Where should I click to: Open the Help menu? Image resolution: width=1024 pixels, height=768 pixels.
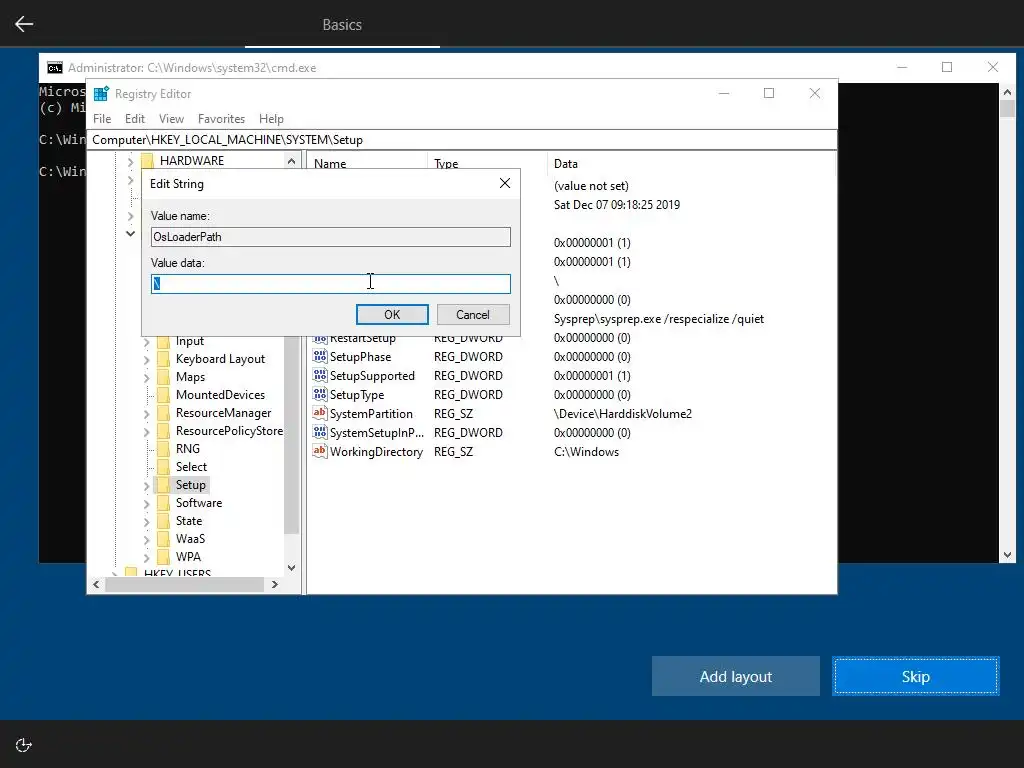(271, 119)
